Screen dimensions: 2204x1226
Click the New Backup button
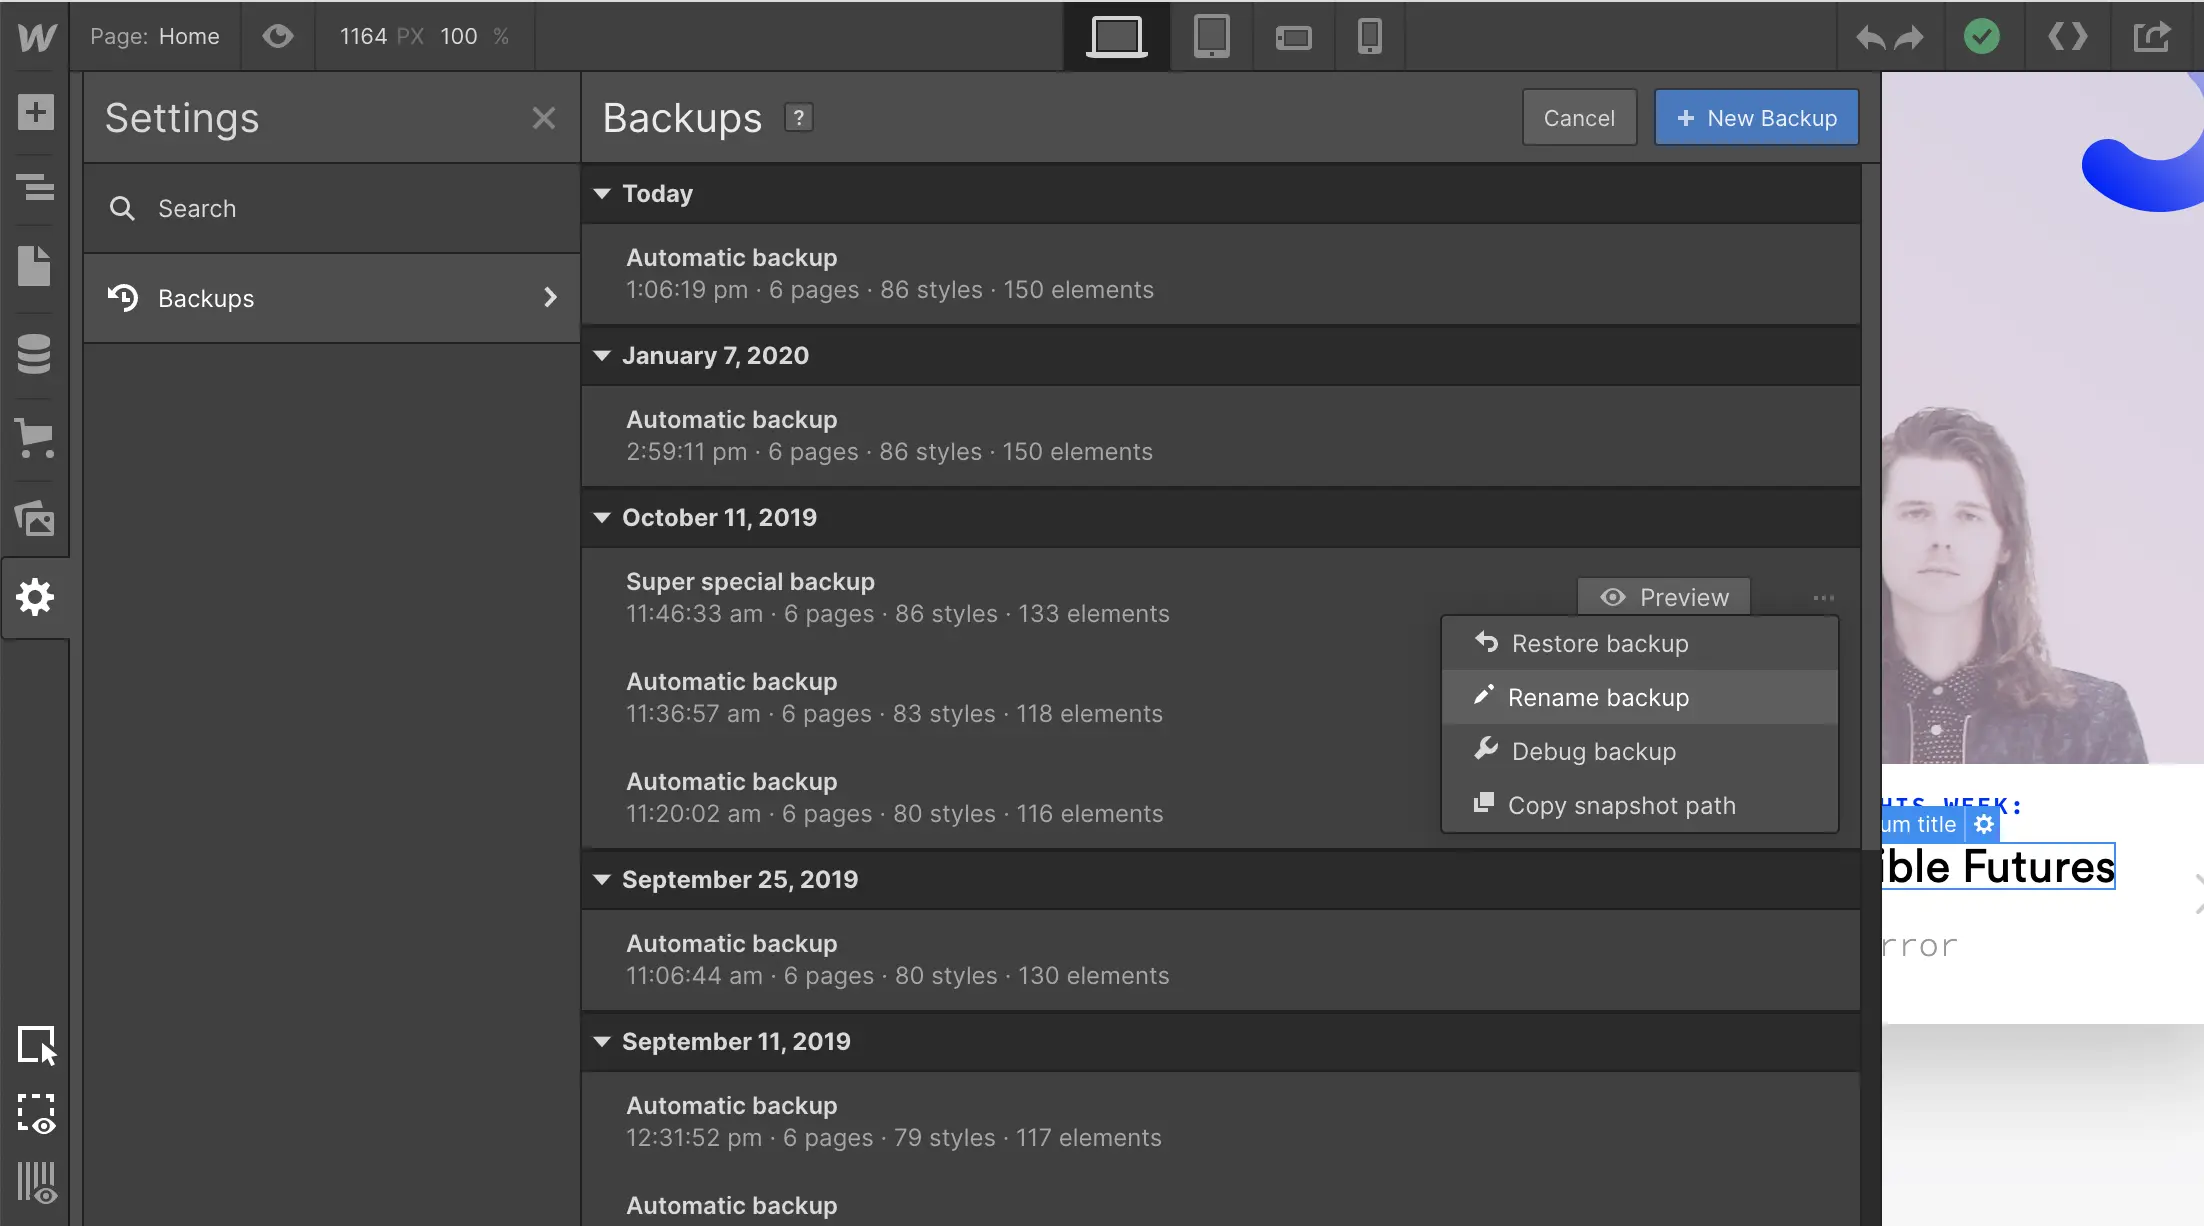(x=1756, y=118)
